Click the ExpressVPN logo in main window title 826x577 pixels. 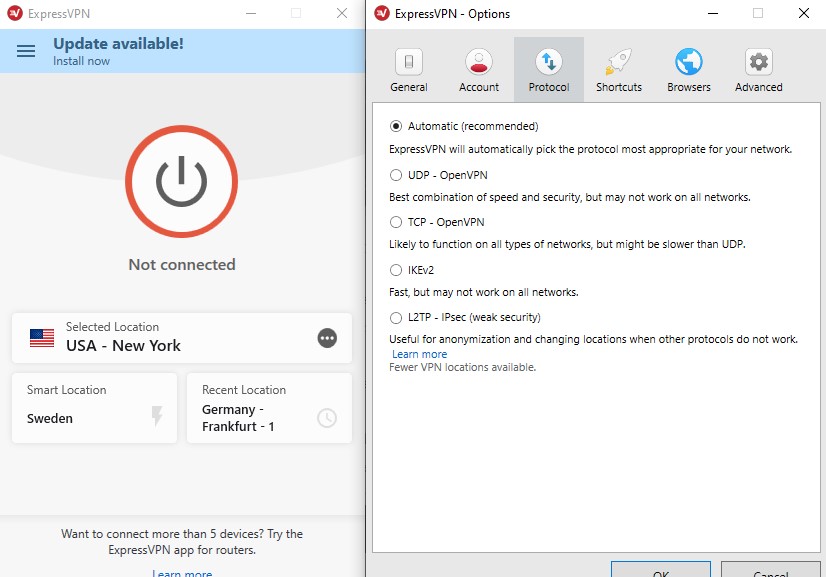[15, 13]
